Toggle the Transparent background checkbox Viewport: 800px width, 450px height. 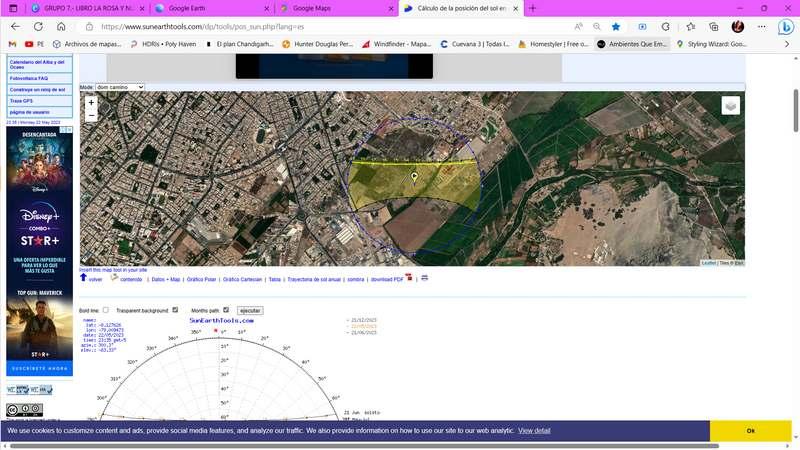175,310
